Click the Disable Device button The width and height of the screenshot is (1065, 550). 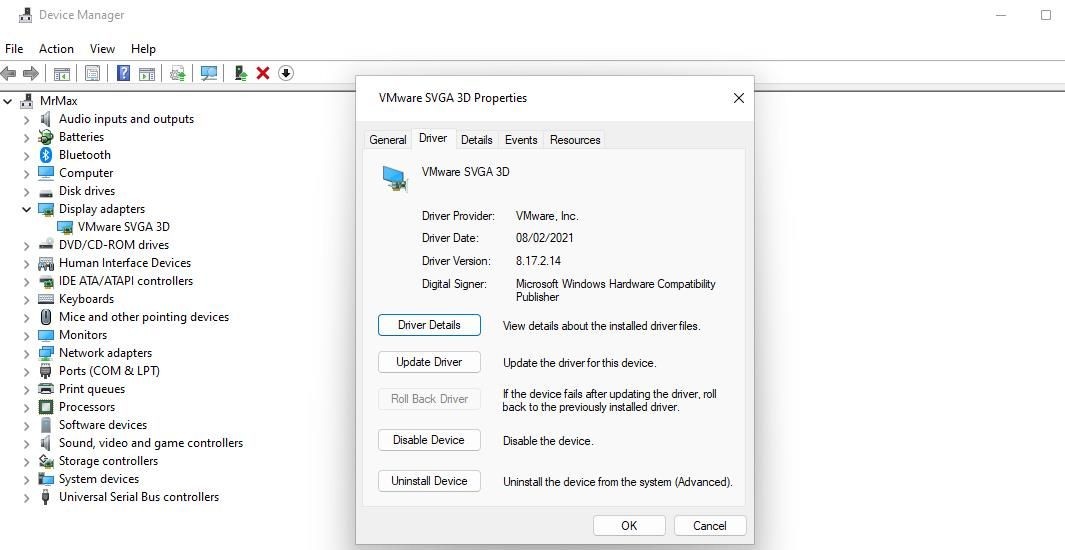429,440
